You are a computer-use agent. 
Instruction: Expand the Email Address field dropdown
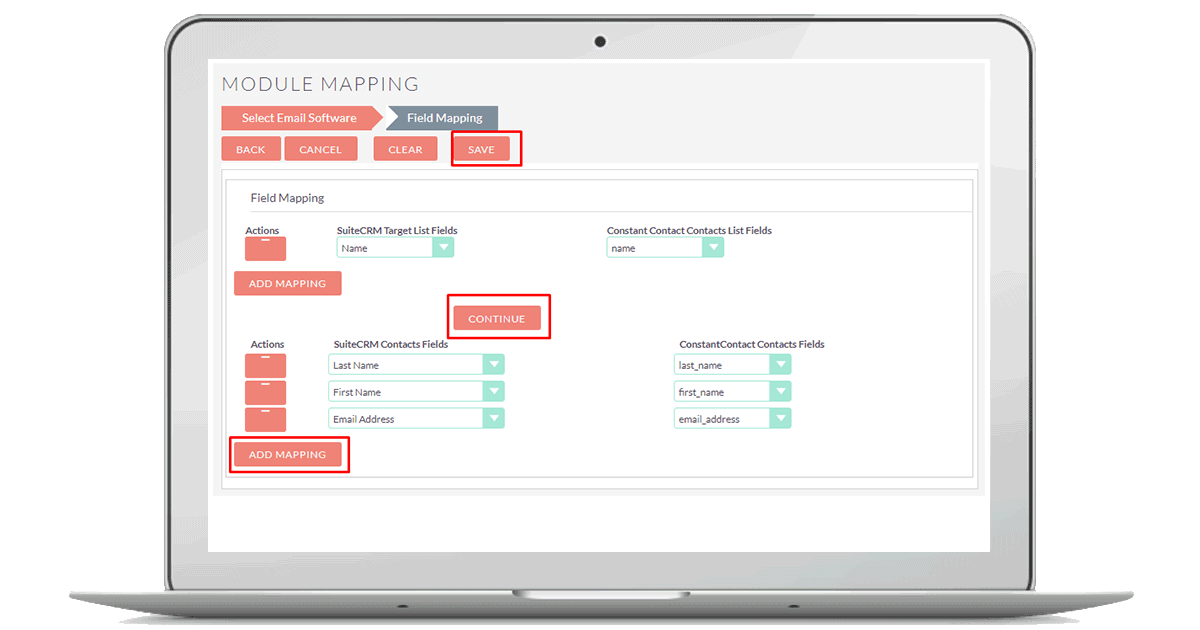(416, 419)
